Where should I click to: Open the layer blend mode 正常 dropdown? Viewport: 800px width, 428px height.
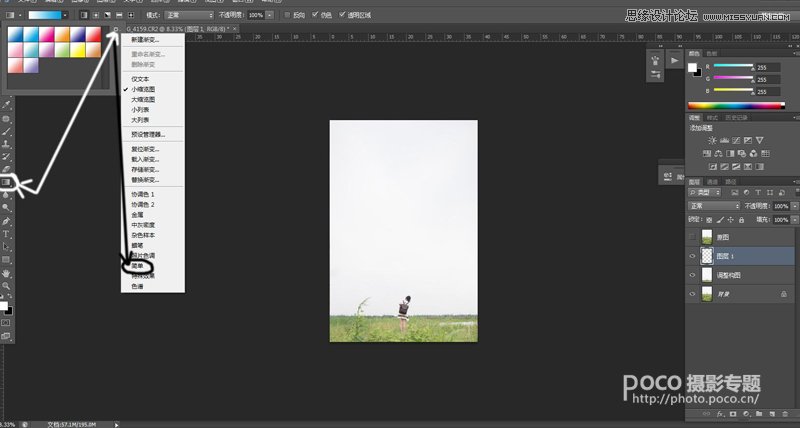click(x=714, y=206)
